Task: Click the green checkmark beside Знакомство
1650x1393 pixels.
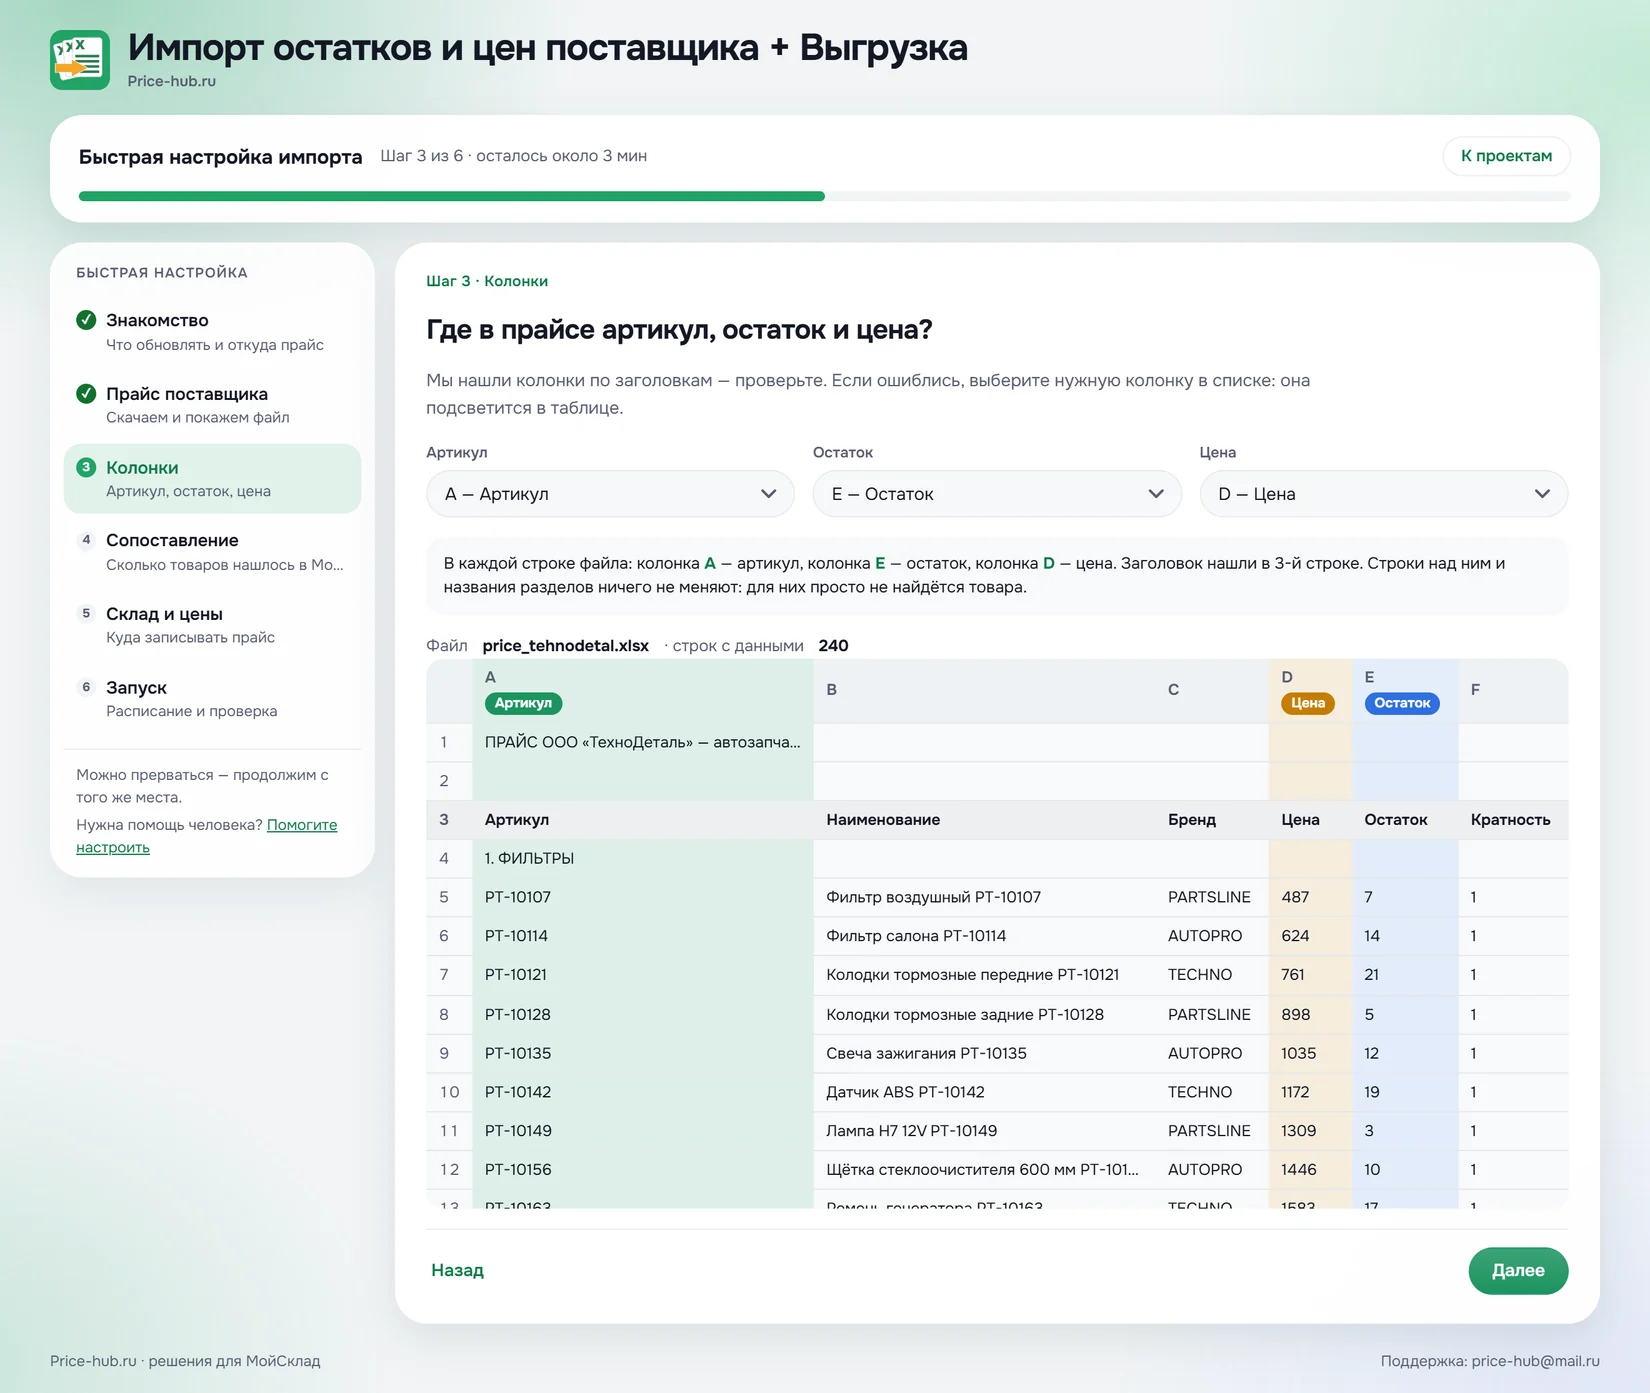Action: (87, 320)
